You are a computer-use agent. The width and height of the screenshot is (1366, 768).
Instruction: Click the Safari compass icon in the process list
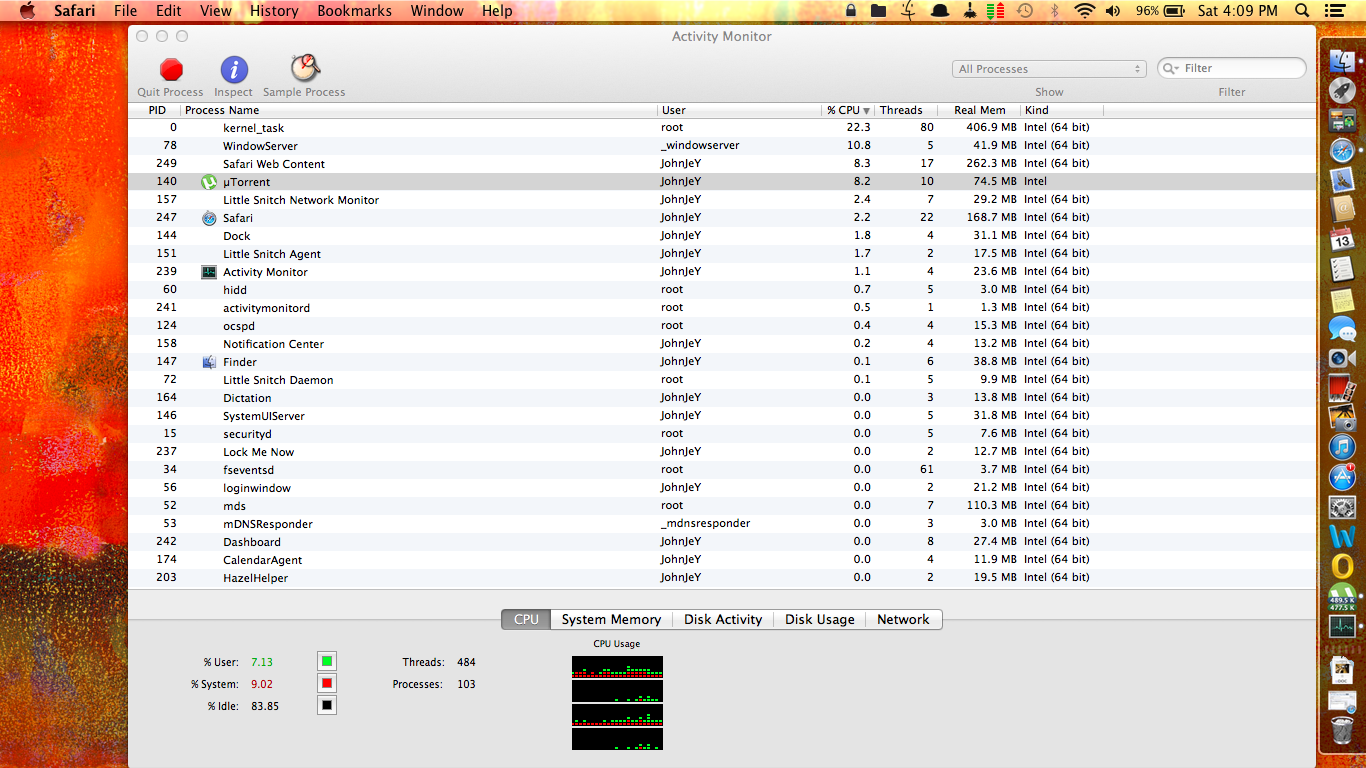click(209, 218)
